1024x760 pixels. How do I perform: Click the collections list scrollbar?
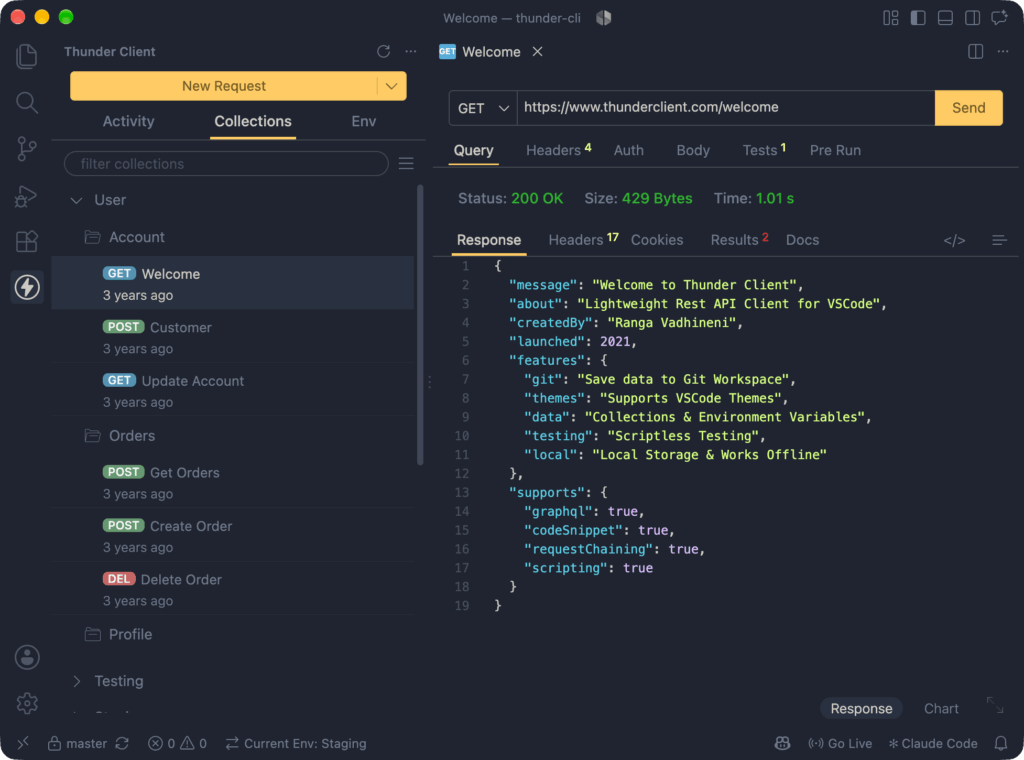coord(420,325)
